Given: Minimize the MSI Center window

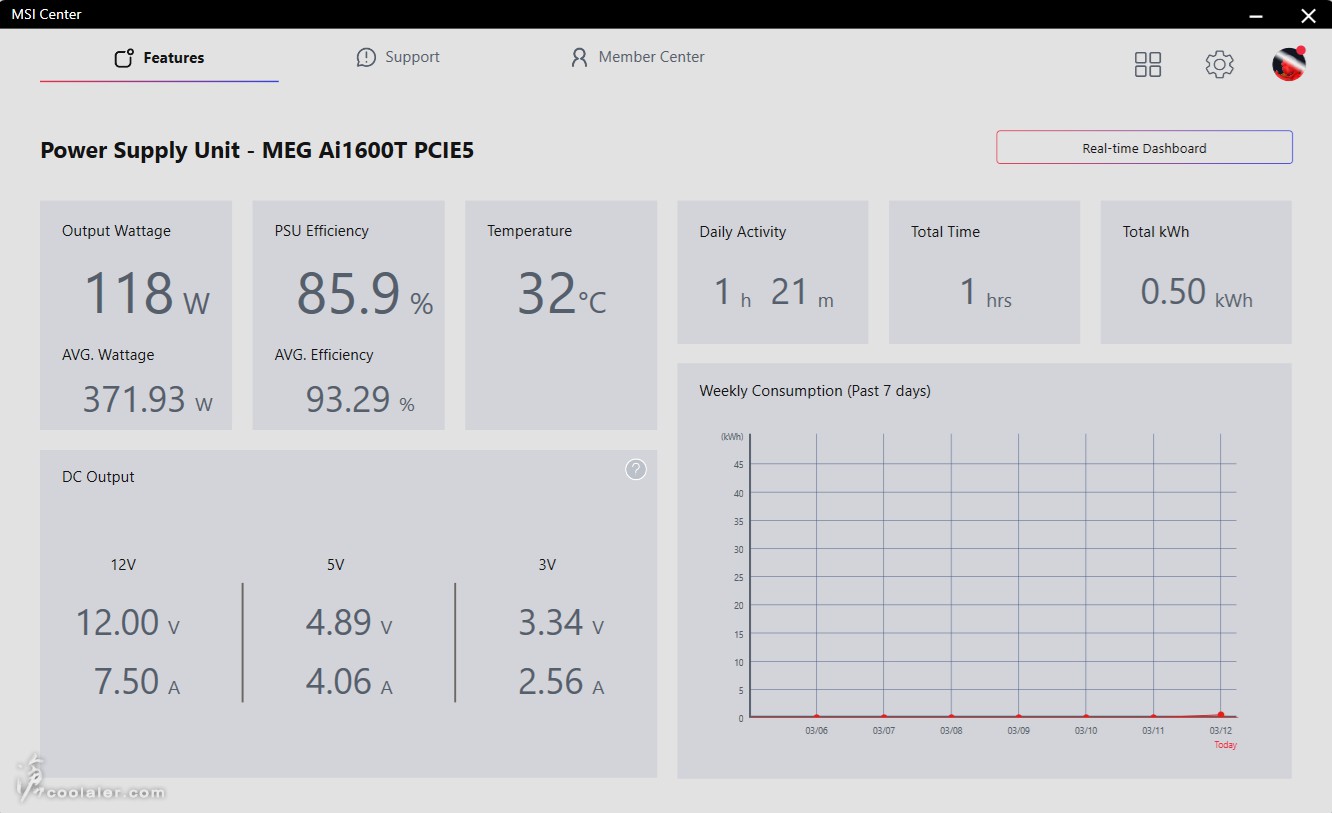Looking at the screenshot, I should tap(1257, 14).
